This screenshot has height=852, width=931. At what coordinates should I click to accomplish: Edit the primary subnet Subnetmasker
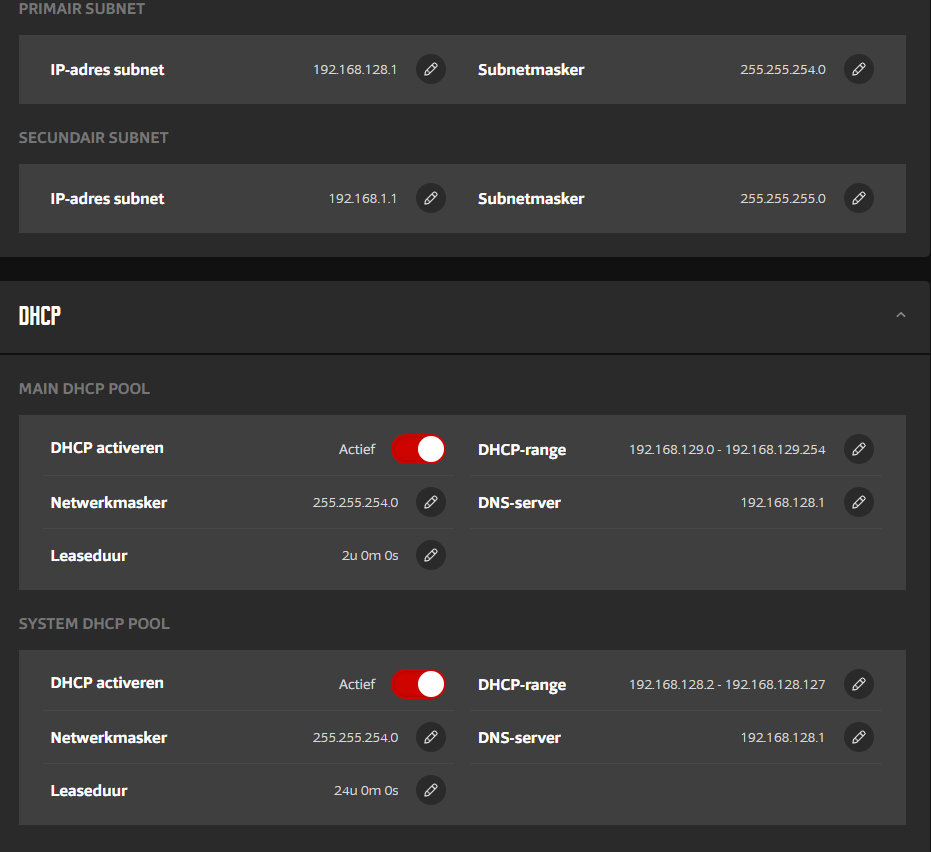(858, 69)
